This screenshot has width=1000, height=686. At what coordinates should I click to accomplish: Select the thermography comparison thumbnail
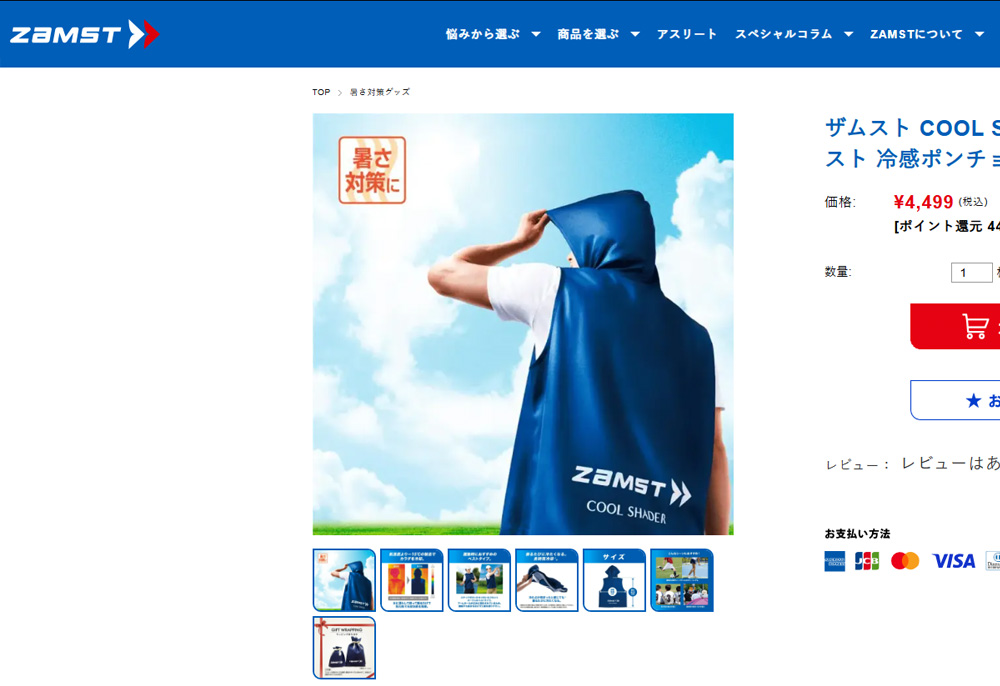(412, 580)
